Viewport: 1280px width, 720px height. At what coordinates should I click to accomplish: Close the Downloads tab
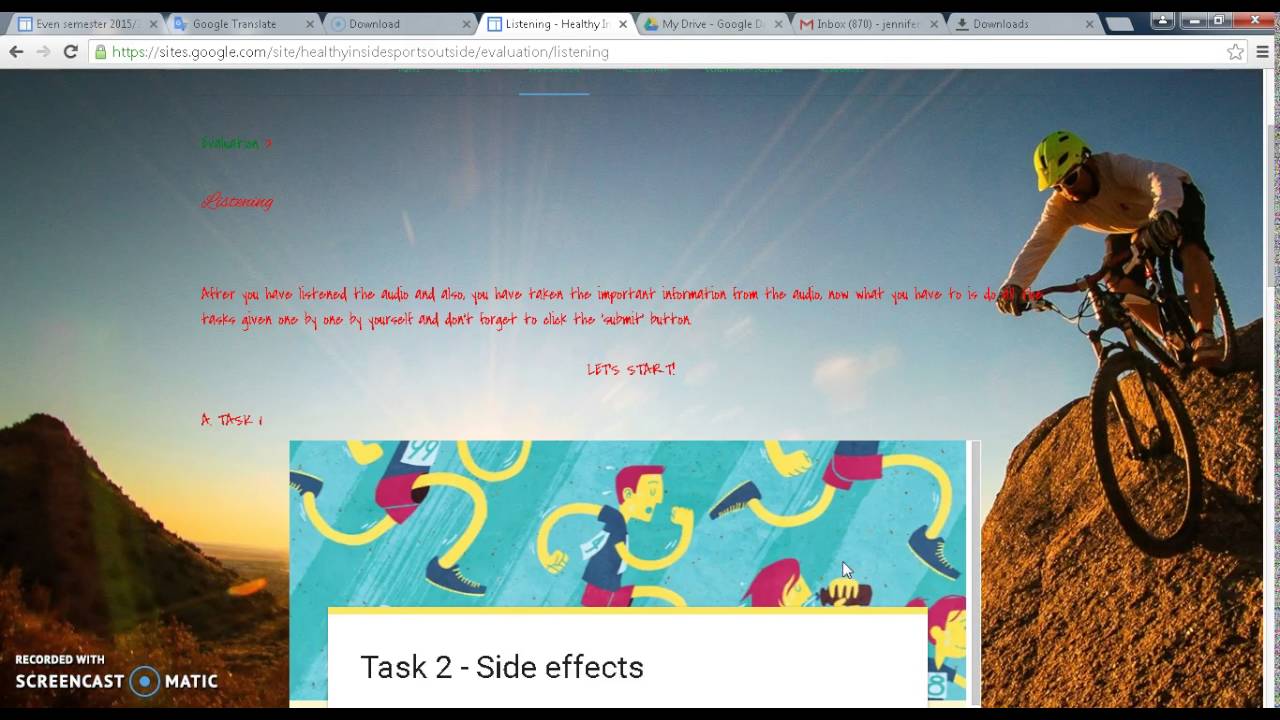[1090, 24]
